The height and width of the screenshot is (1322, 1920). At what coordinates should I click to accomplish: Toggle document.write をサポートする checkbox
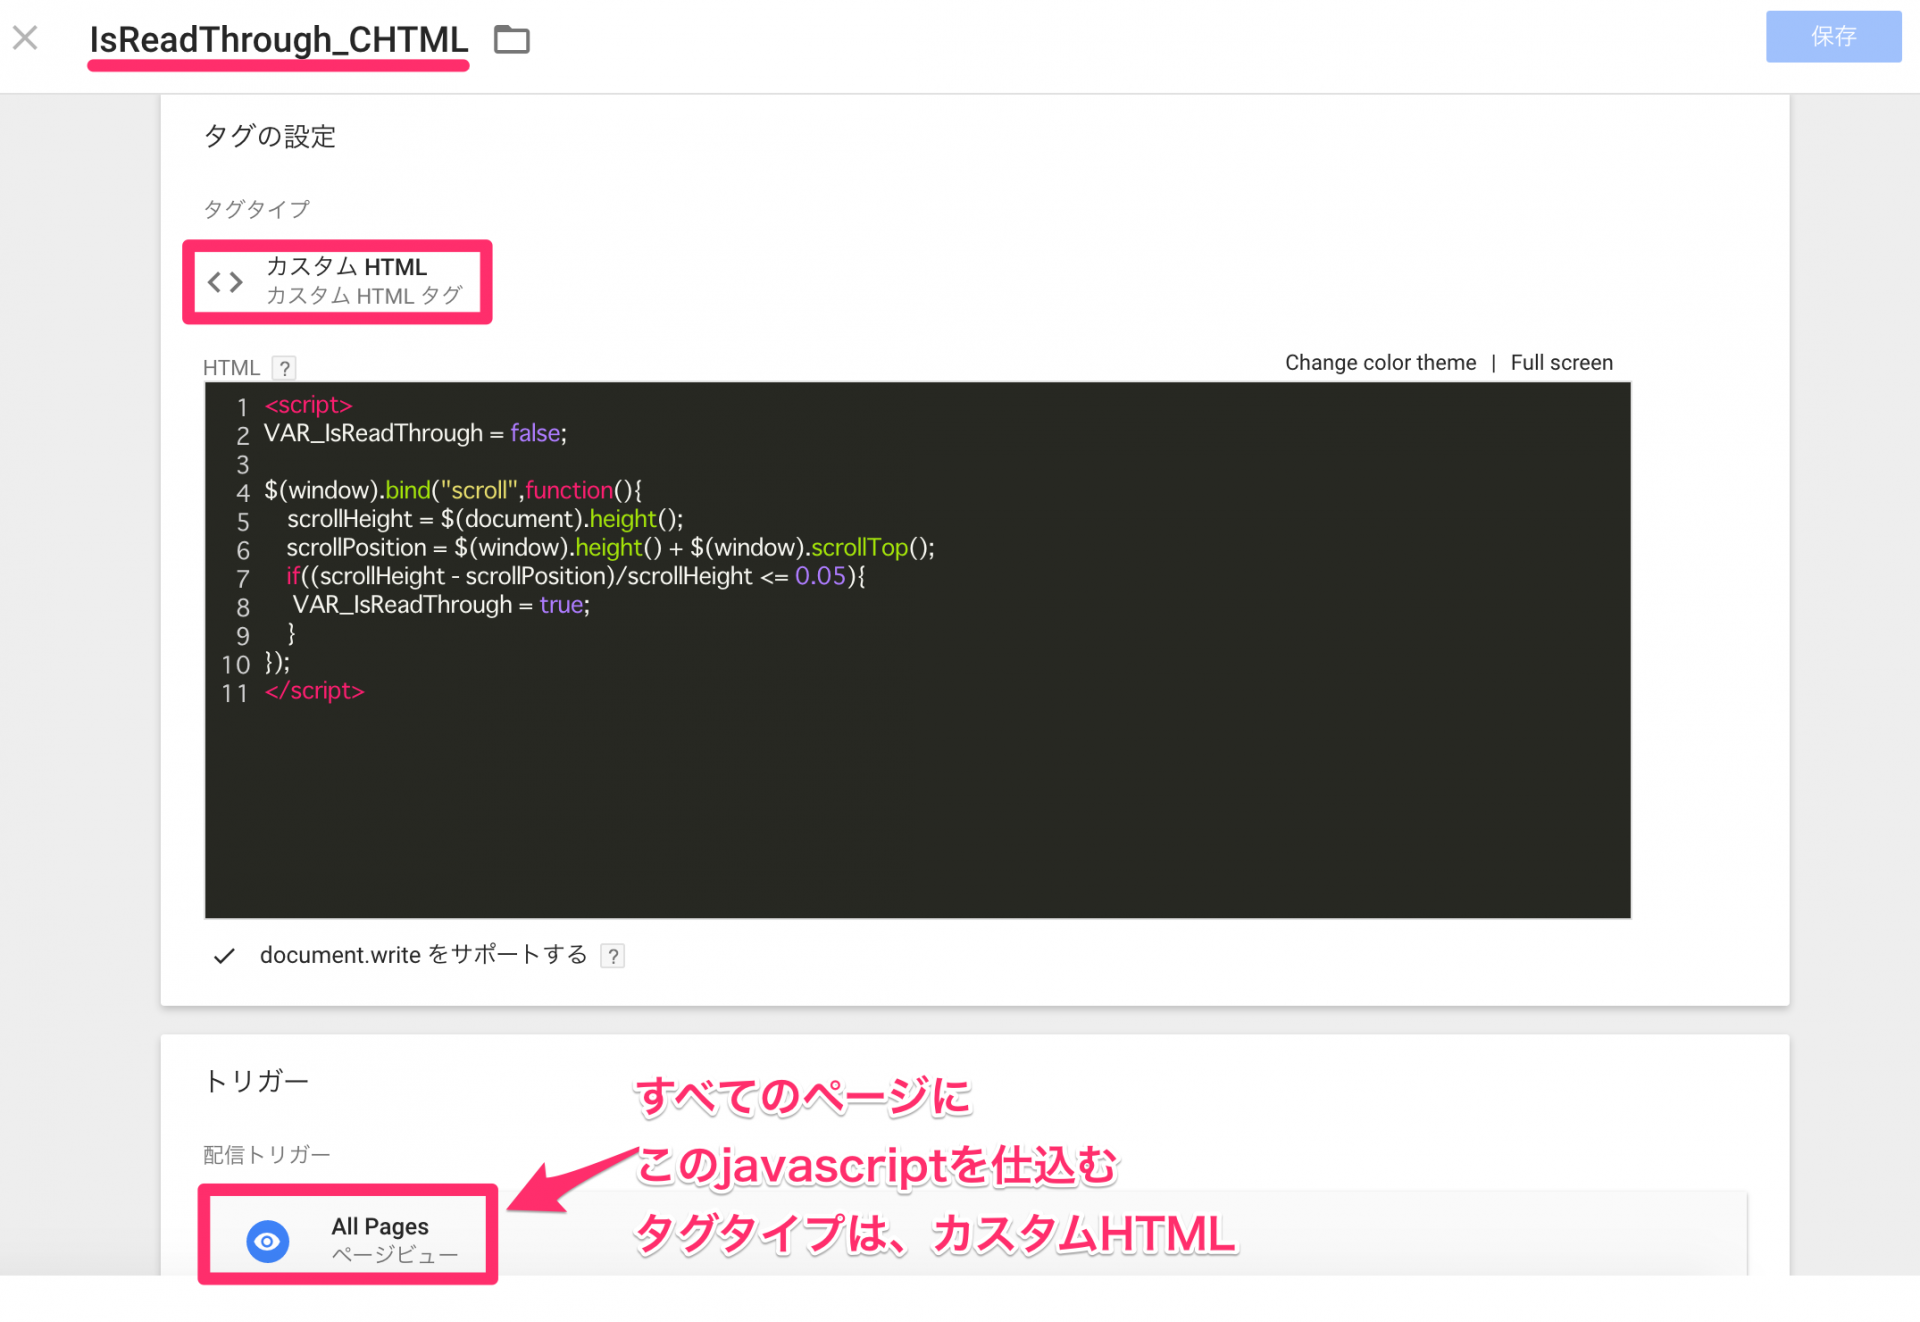pos(225,956)
